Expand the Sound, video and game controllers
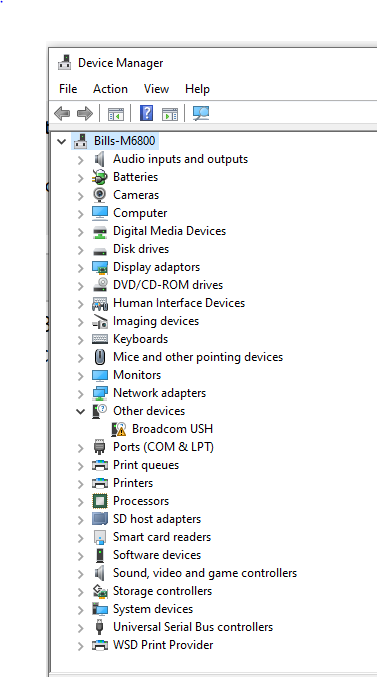Image resolution: width=377 pixels, height=677 pixels. click(80, 574)
